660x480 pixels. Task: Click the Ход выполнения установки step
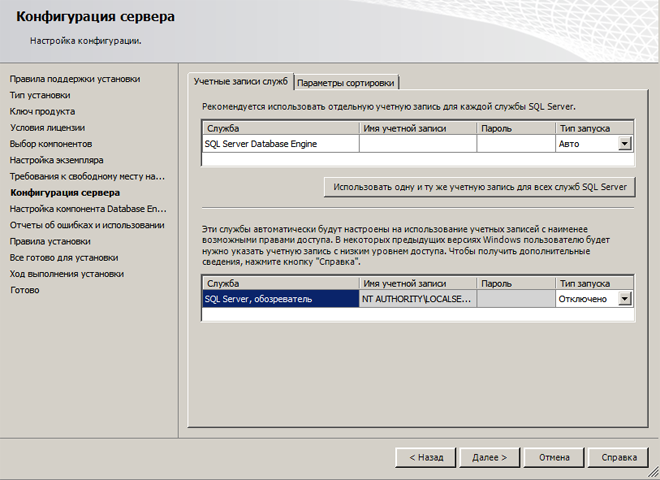click(x=67, y=274)
